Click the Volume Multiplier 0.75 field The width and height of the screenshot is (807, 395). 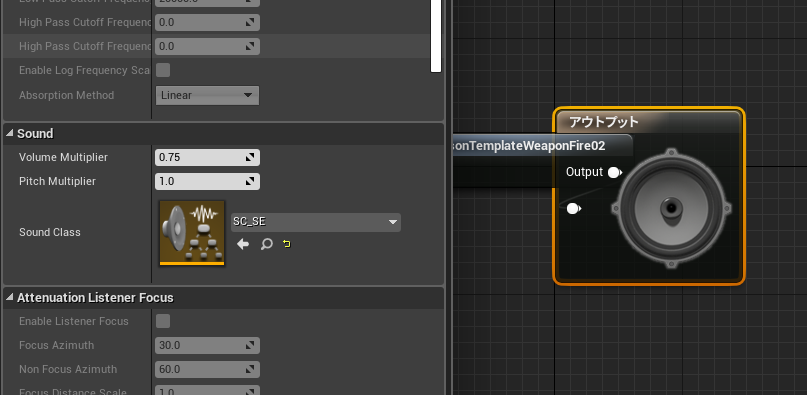pos(207,158)
